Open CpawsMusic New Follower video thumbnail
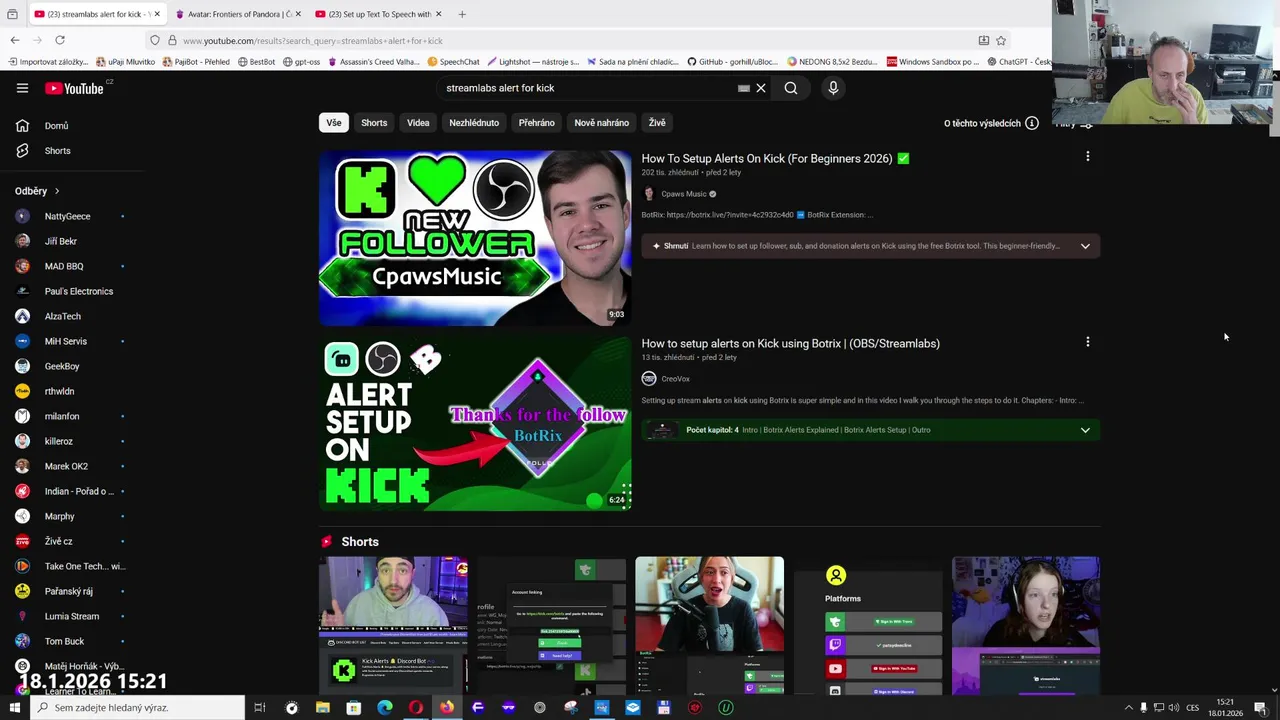Screen dimensions: 1280x720 pos(475,238)
